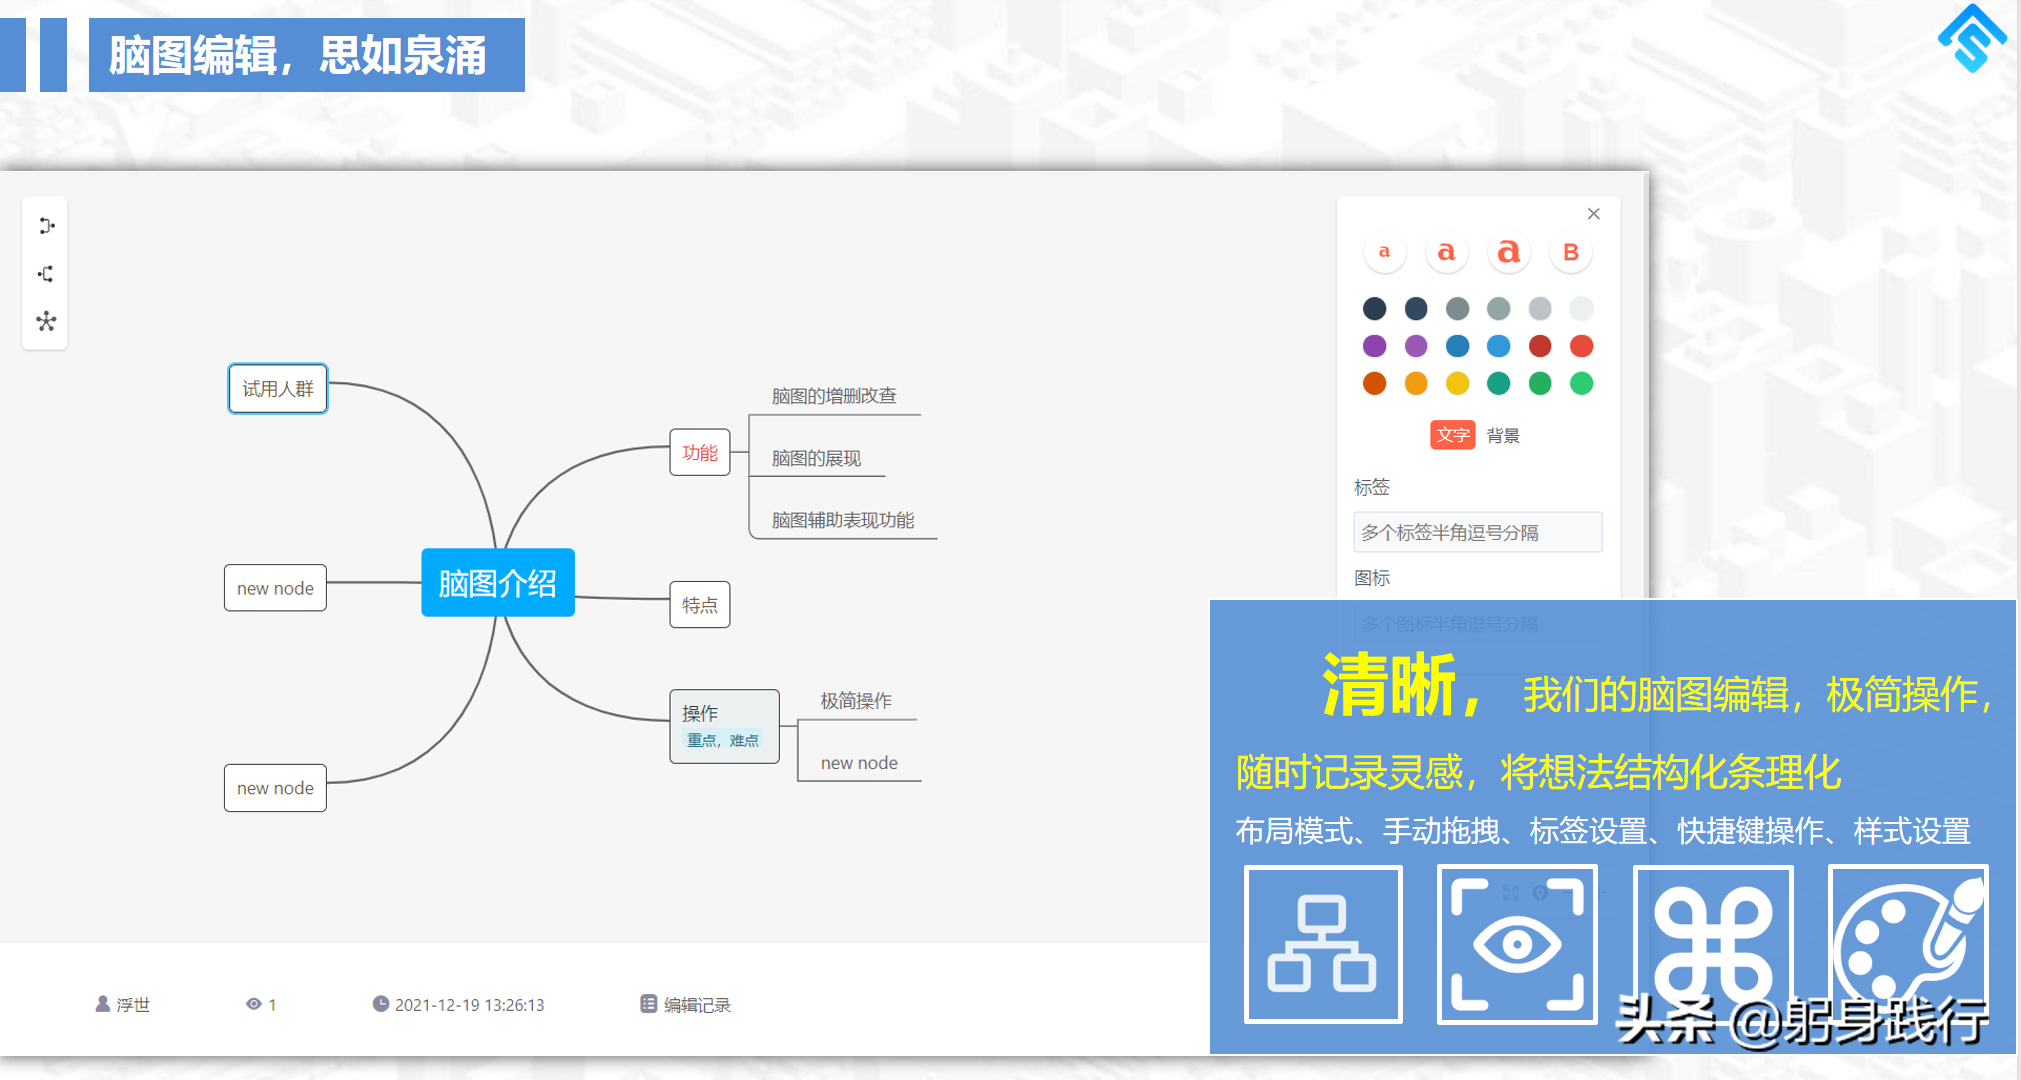Viewport: 2021px width, 1080px height.
Task: Select the 操作 node with tags
Action: pyautogui.click(x=724, y=726)
